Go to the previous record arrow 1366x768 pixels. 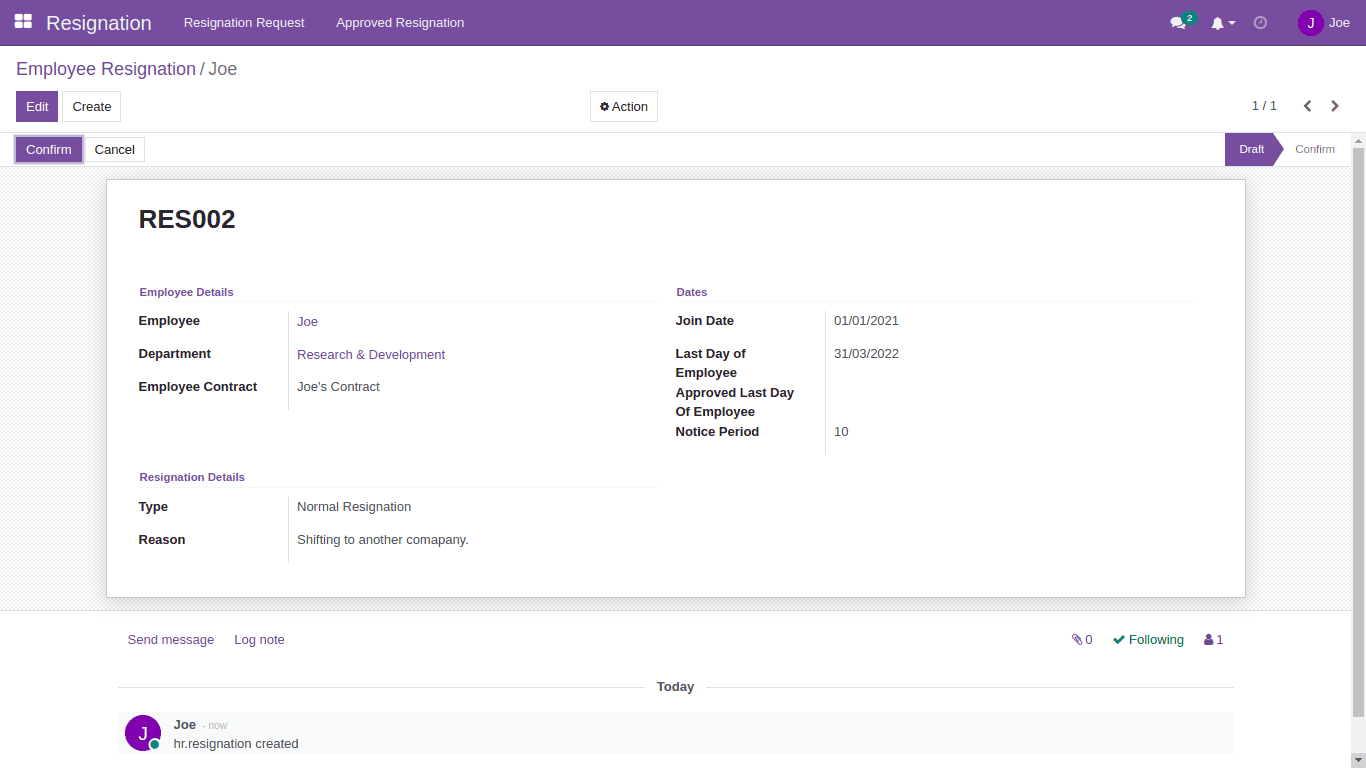tap(1306, 105)
